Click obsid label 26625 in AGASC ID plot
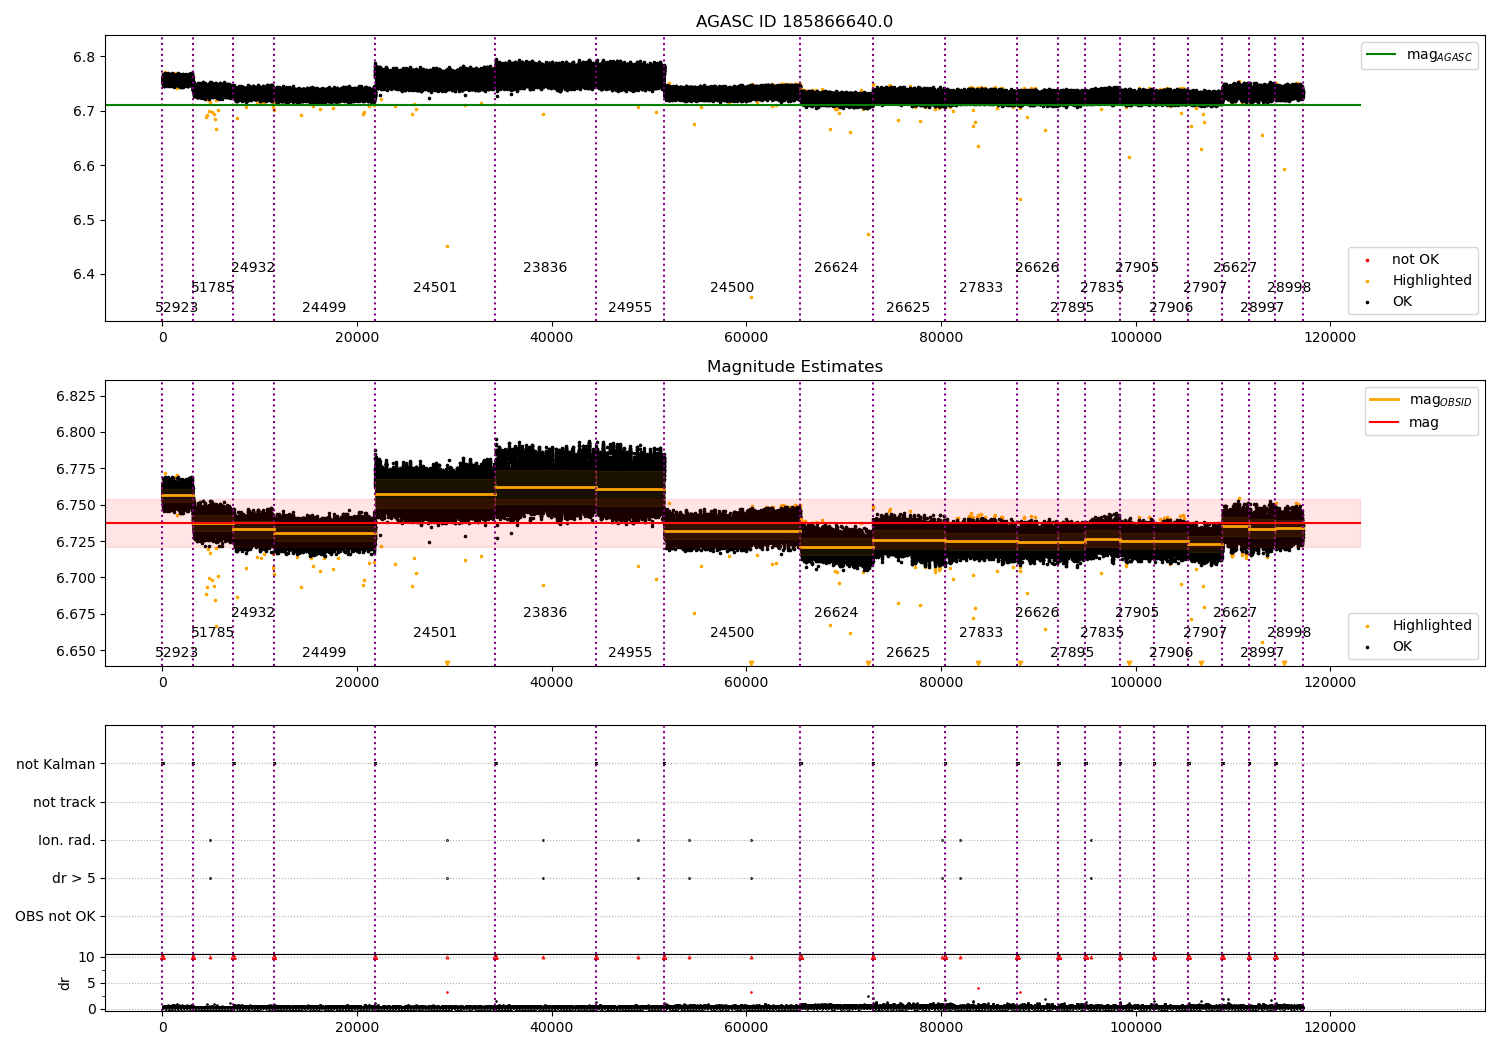Screen dimensions: 1500x1050 908,308
